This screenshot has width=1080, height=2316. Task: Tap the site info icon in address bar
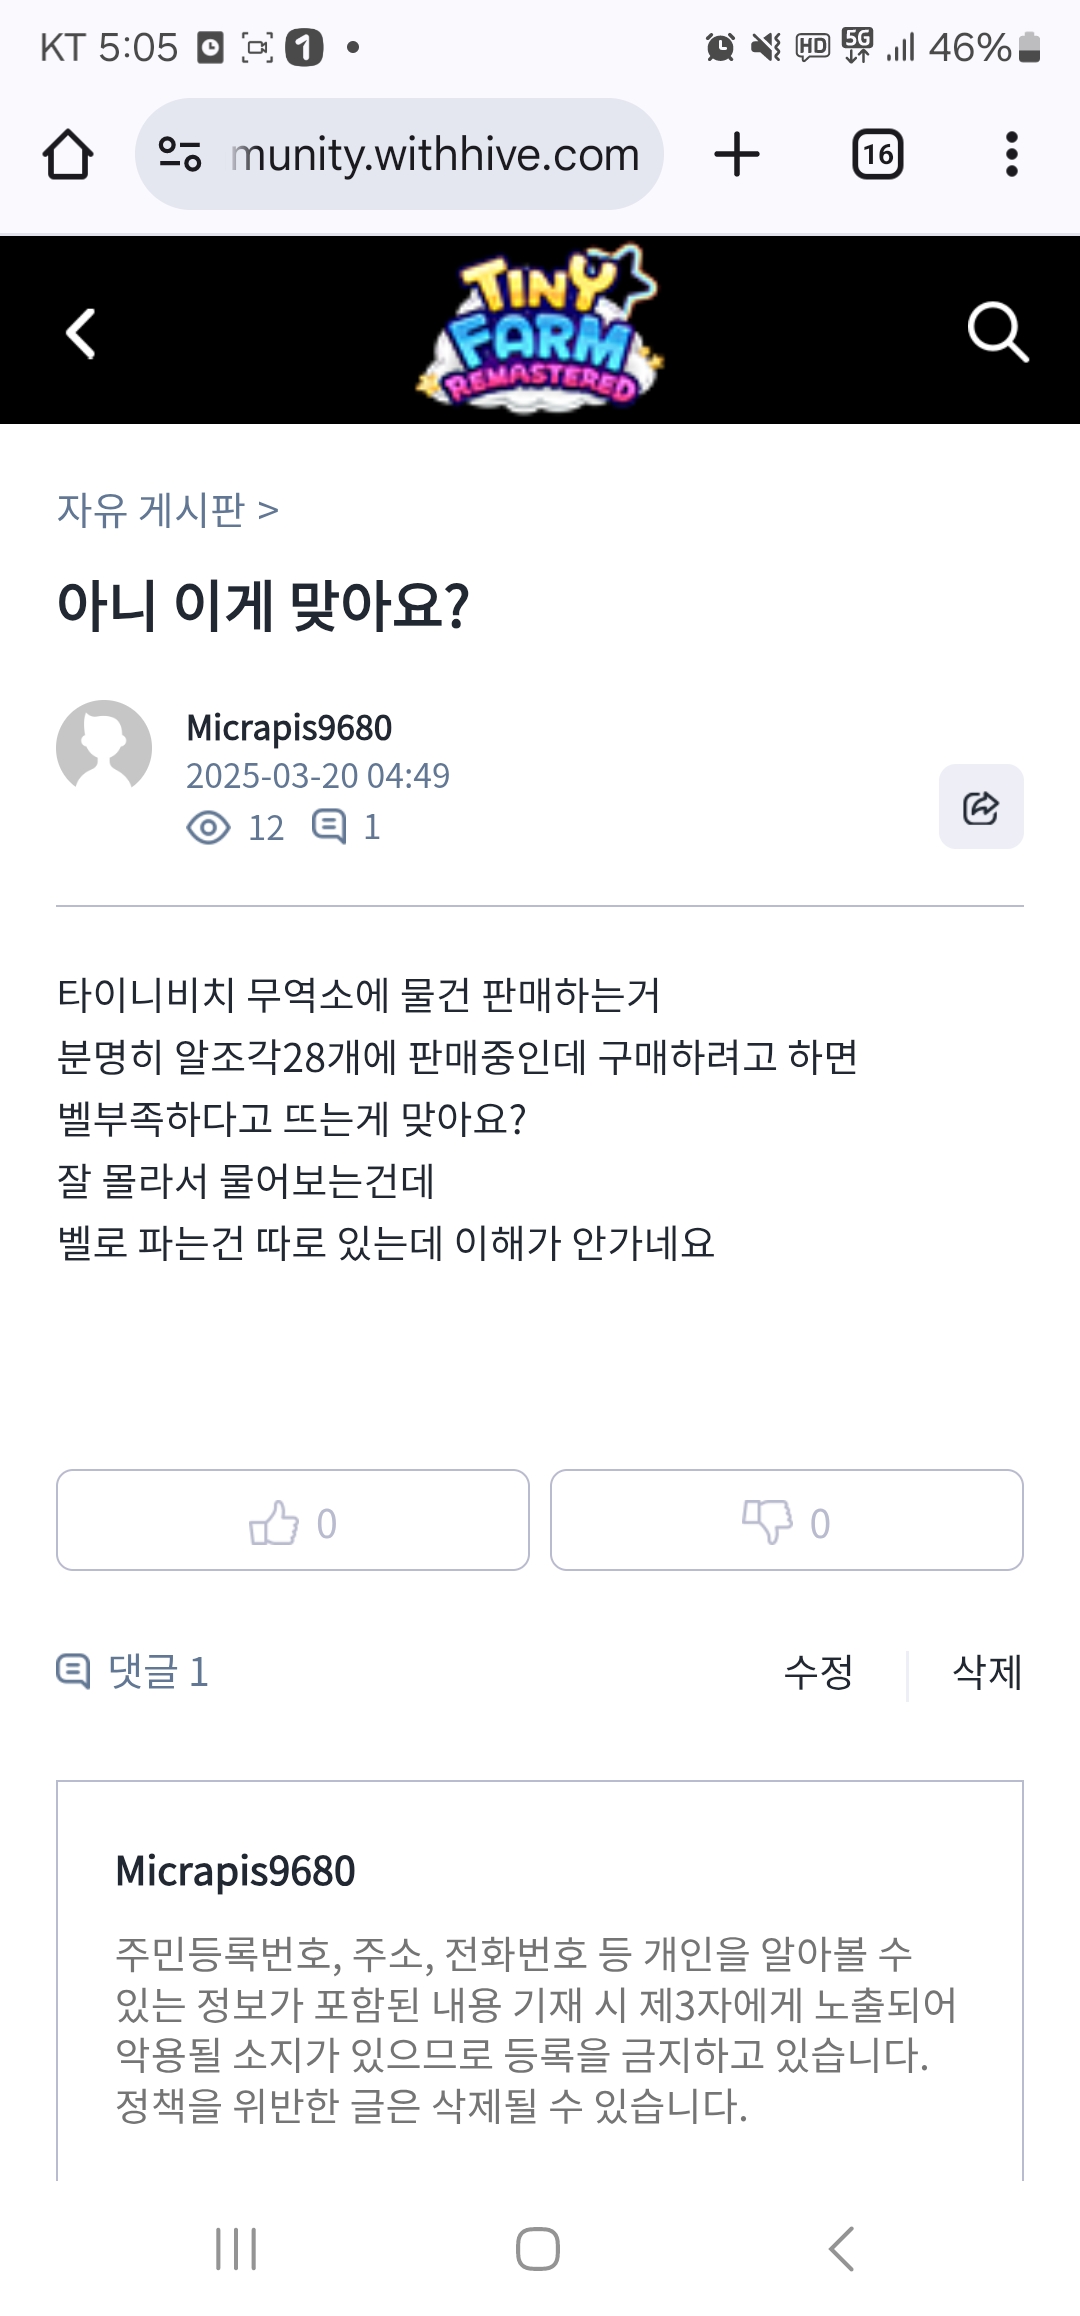(x=181, y=155)
